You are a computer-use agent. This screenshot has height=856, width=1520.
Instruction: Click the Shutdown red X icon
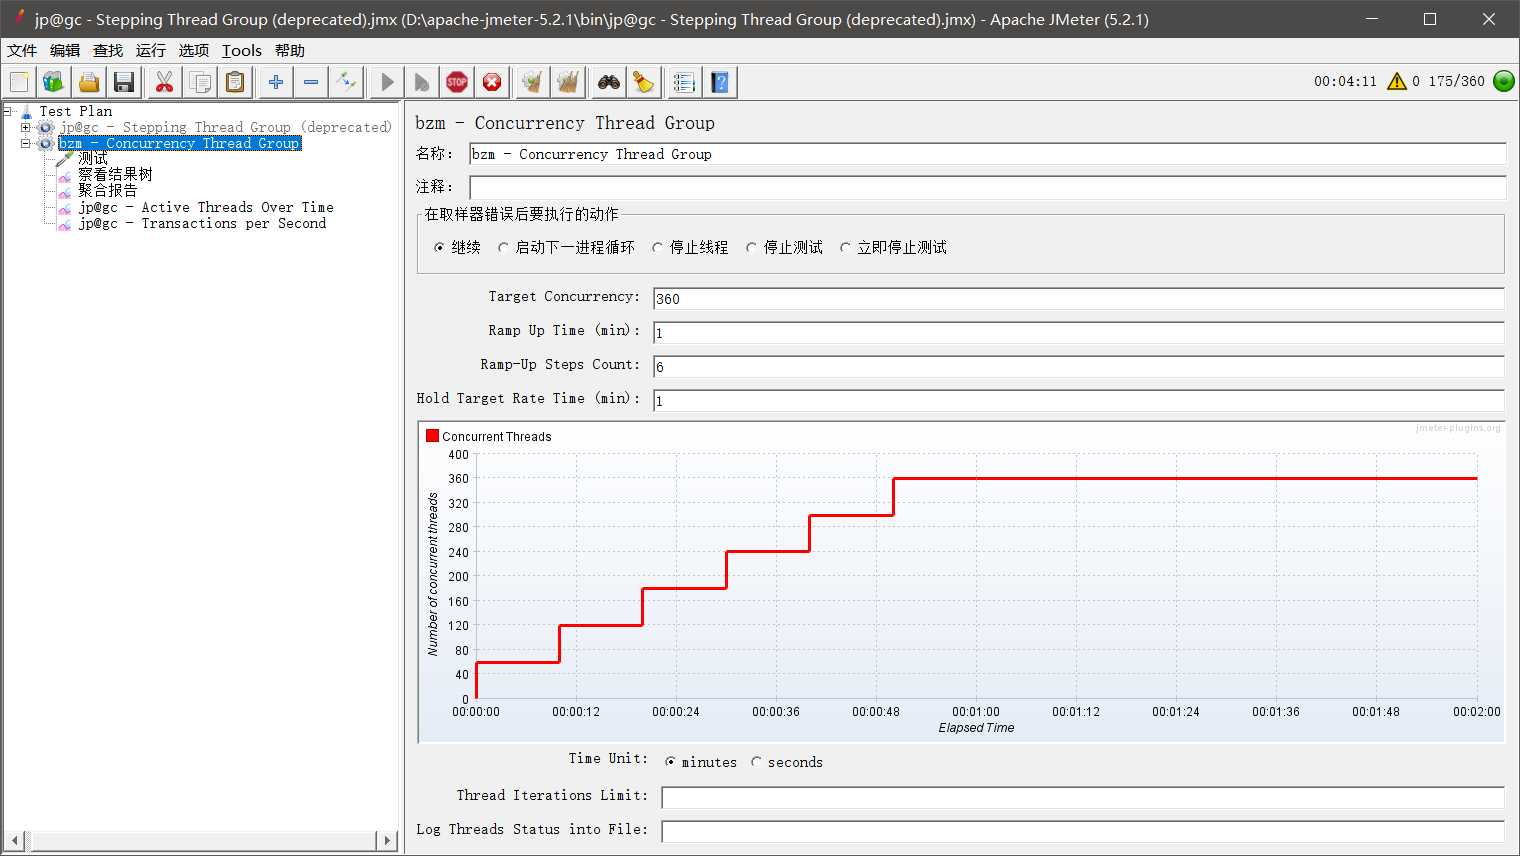tap(492, 82)
